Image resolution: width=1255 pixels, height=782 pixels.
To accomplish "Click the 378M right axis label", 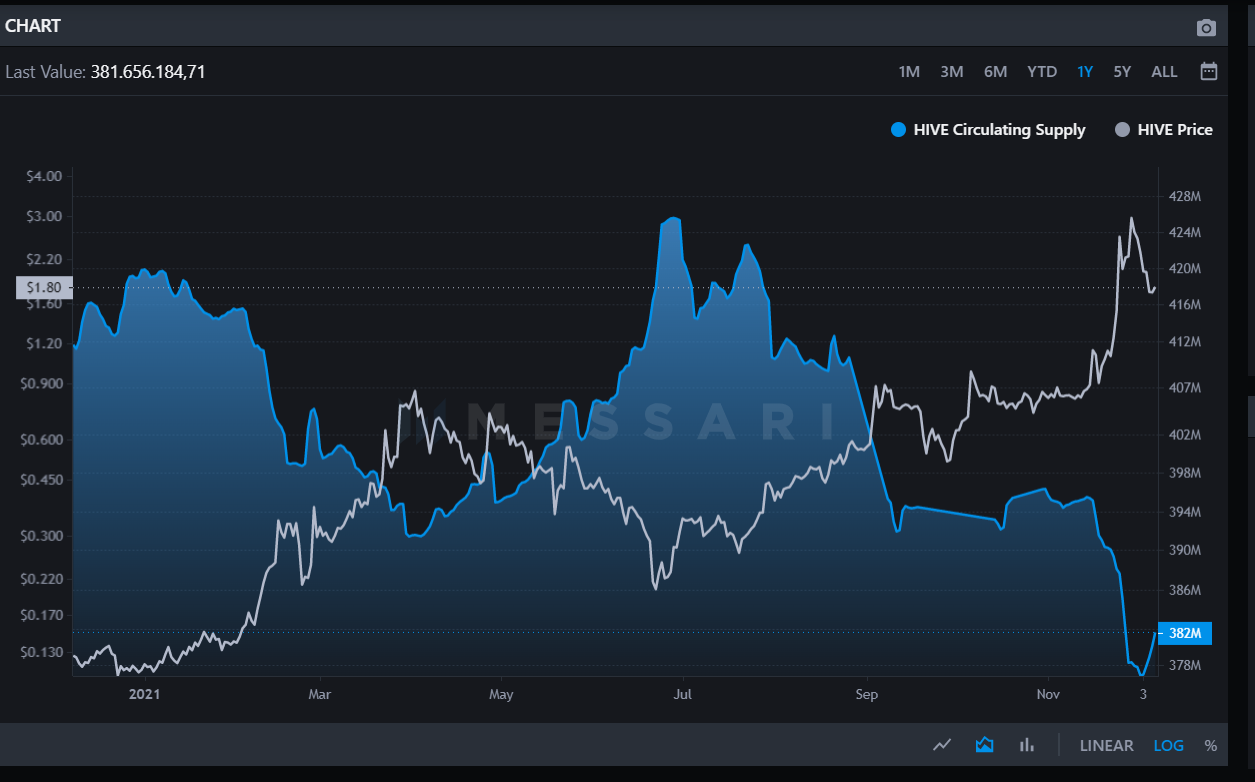I will (1184, 665).
